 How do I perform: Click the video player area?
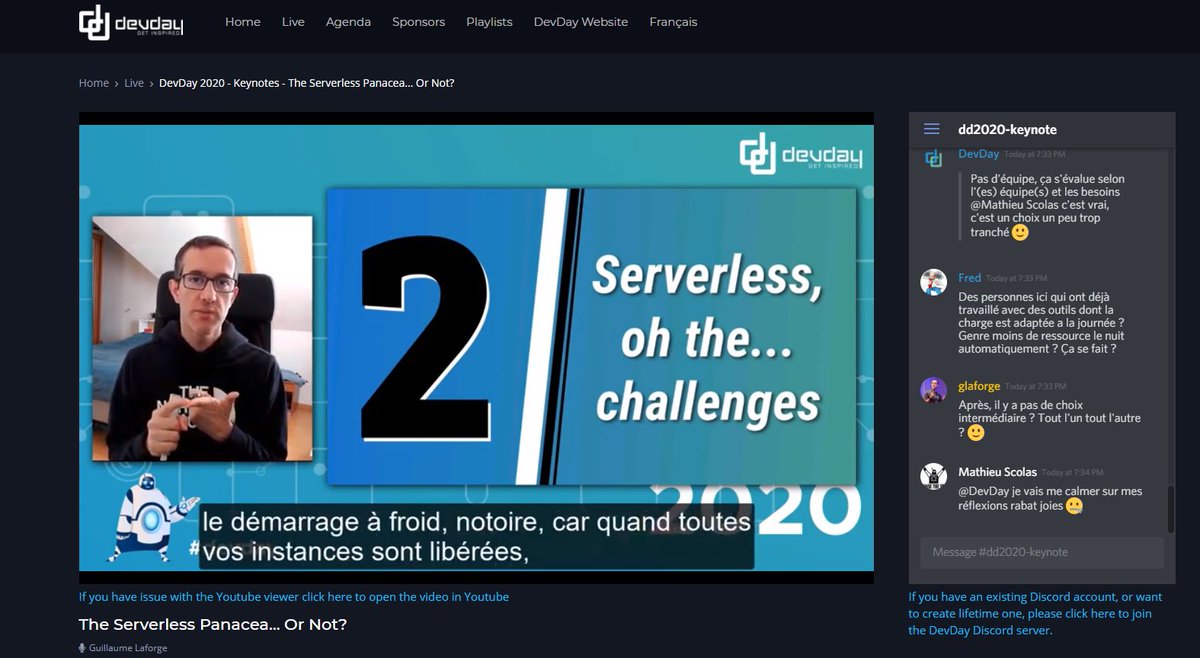pos(476,348)
